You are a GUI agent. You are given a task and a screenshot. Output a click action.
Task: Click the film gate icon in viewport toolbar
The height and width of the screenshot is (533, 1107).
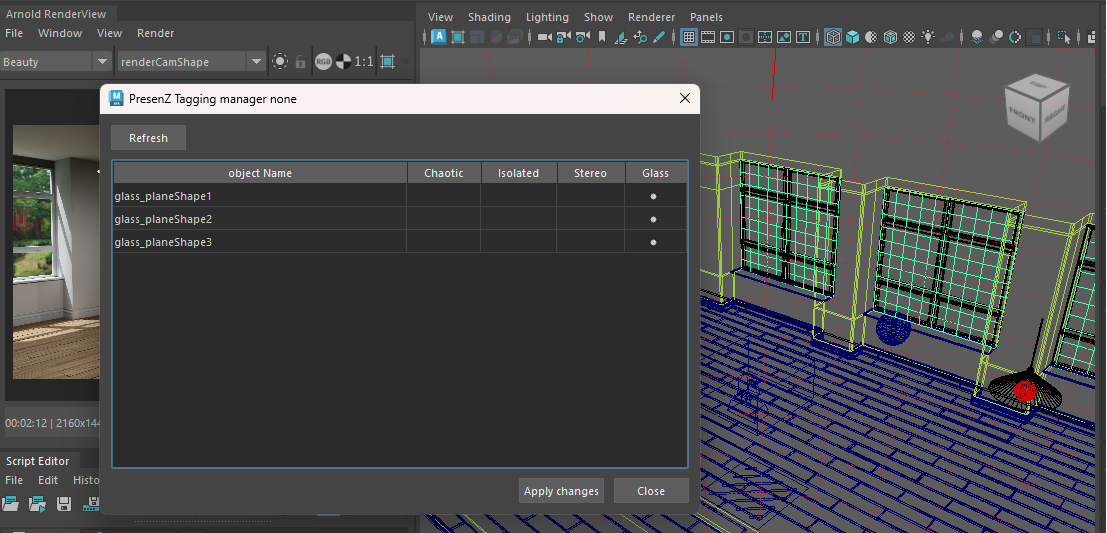coord(709,38)
